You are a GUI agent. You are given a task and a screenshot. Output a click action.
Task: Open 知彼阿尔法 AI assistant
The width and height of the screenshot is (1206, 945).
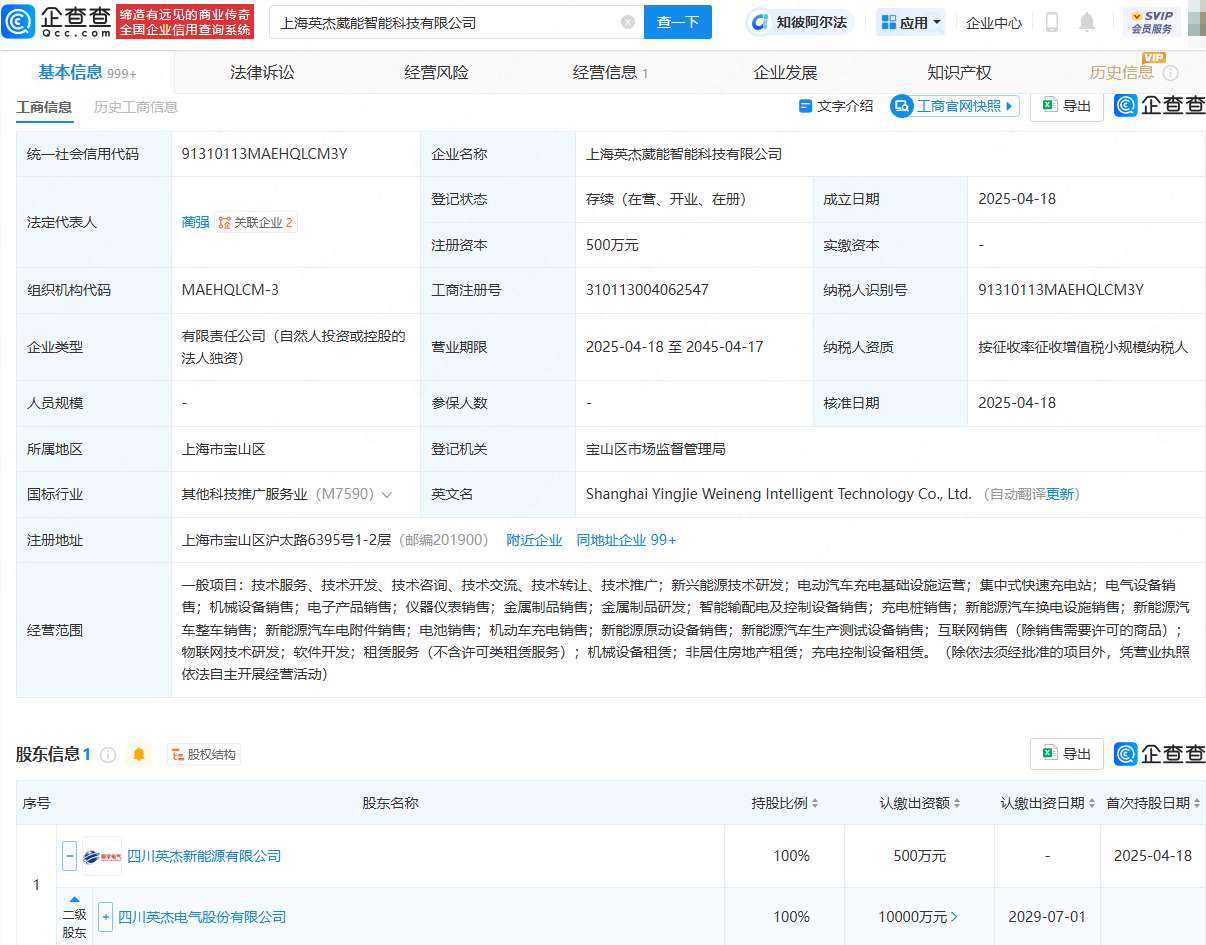pos(800,22)
